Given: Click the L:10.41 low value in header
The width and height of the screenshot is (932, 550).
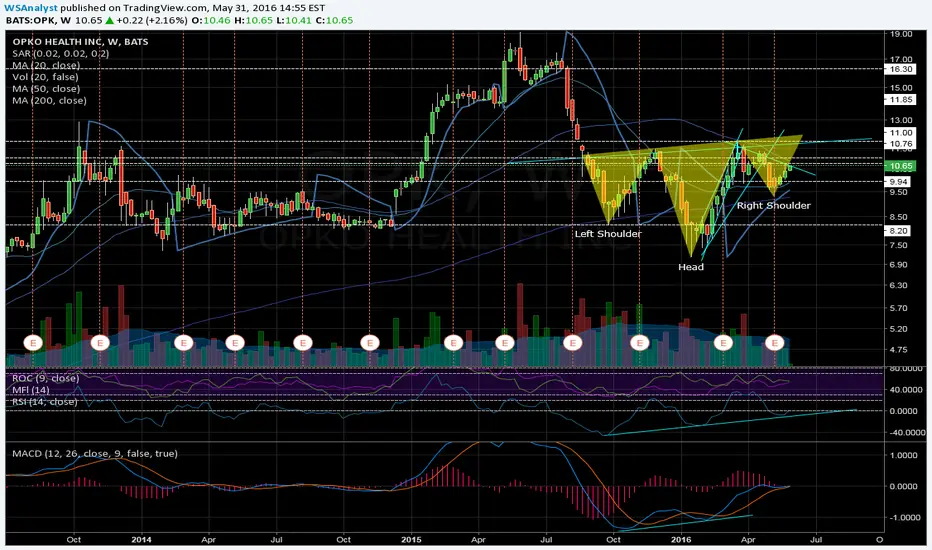Looking at the screenshot, I should pyautogui.click(x=294, y=20).
